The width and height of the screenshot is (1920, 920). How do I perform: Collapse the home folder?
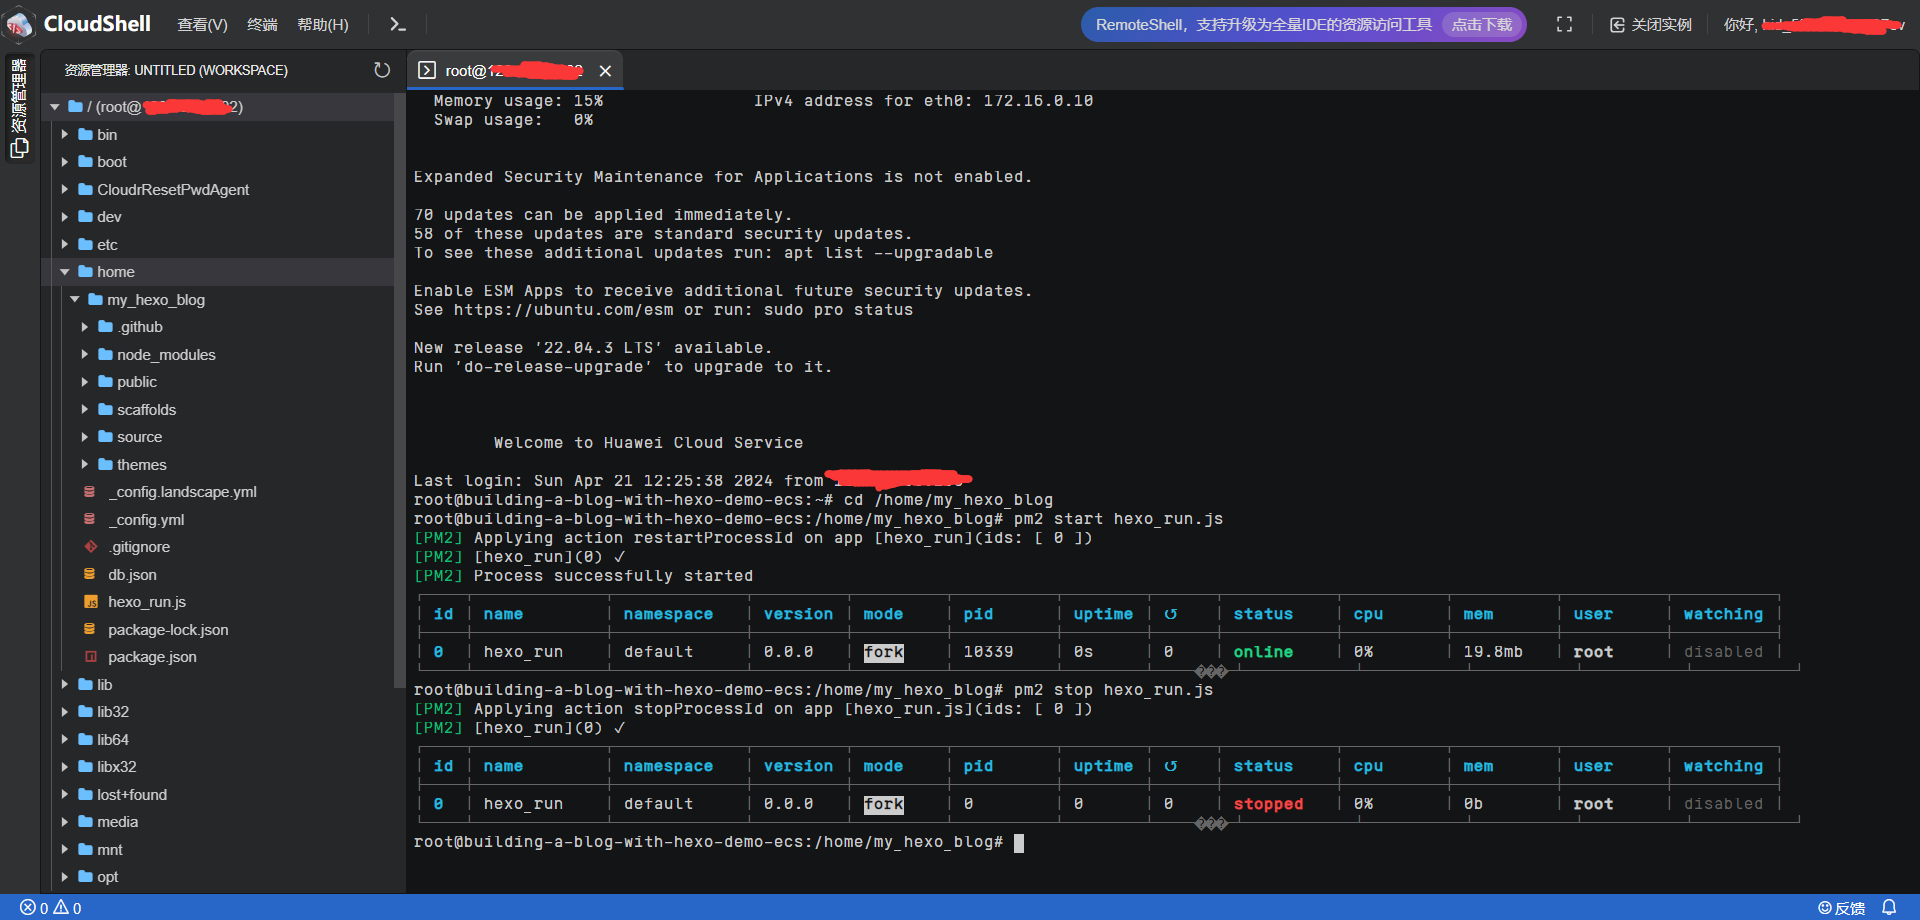click(115, 272)
